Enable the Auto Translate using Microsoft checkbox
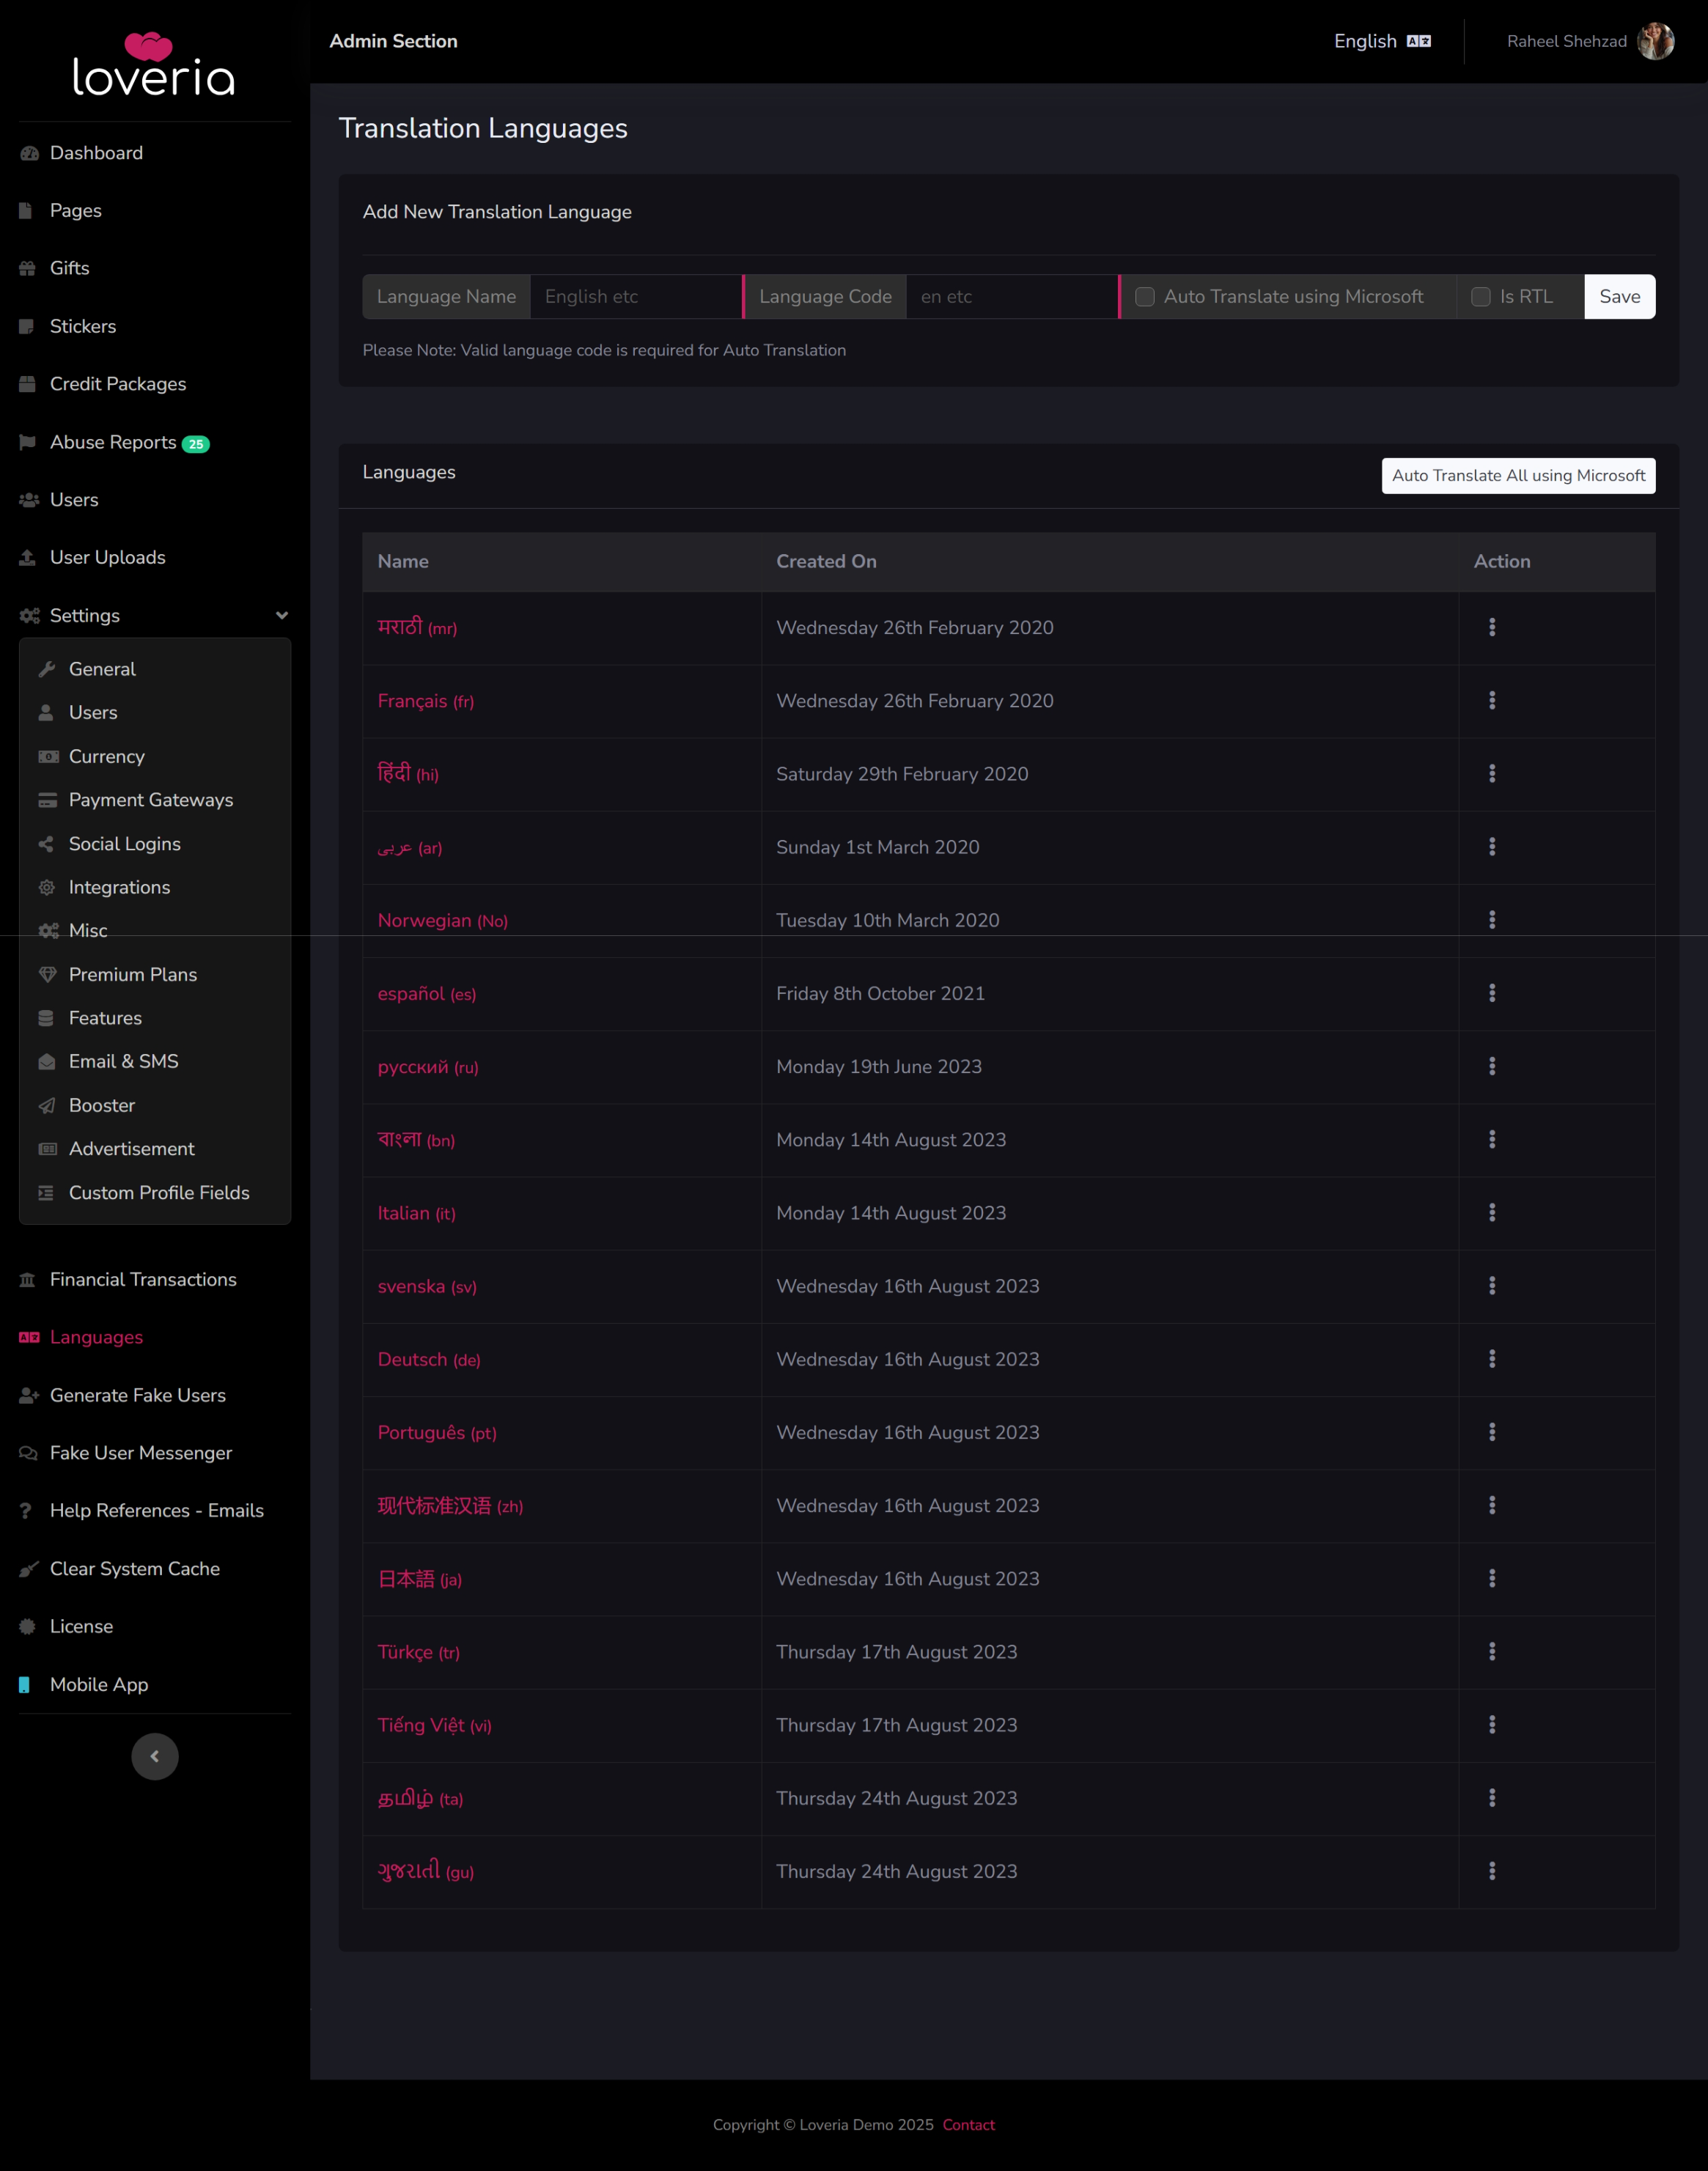The height and width of the screenshot is (2171, 1708). tap(1145, 297)
